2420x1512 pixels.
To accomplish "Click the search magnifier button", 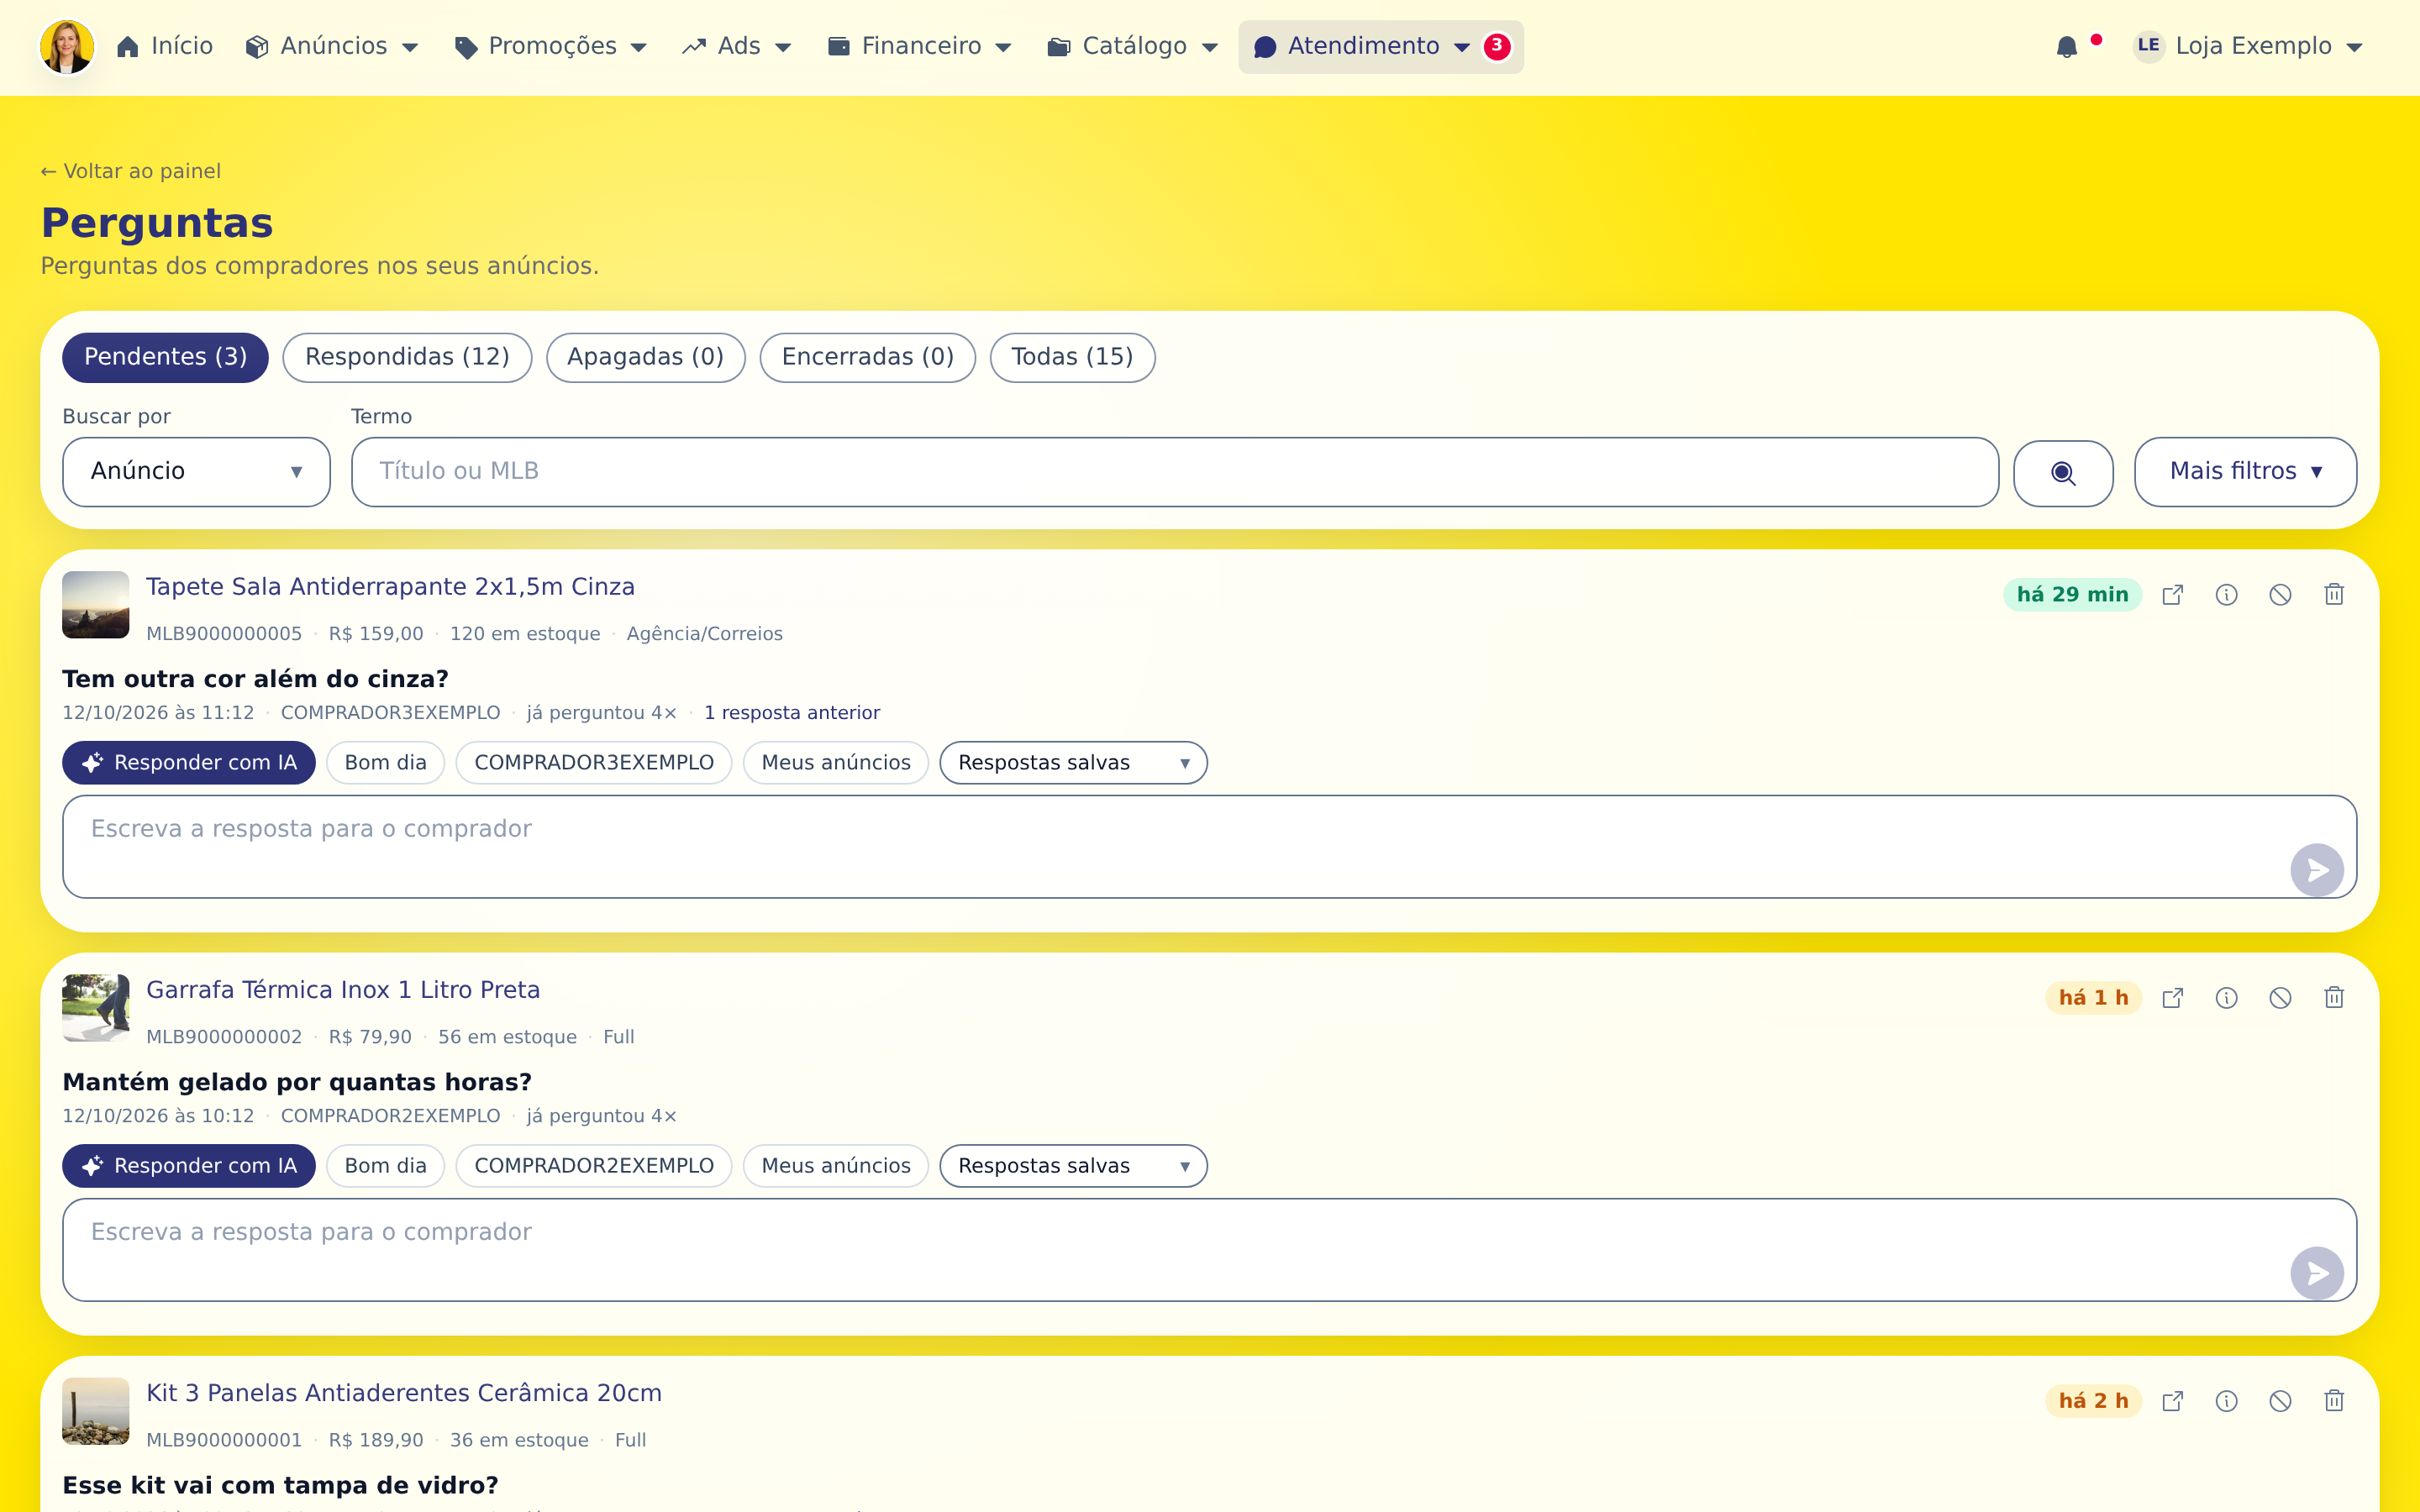I will tap(2062, 473).
